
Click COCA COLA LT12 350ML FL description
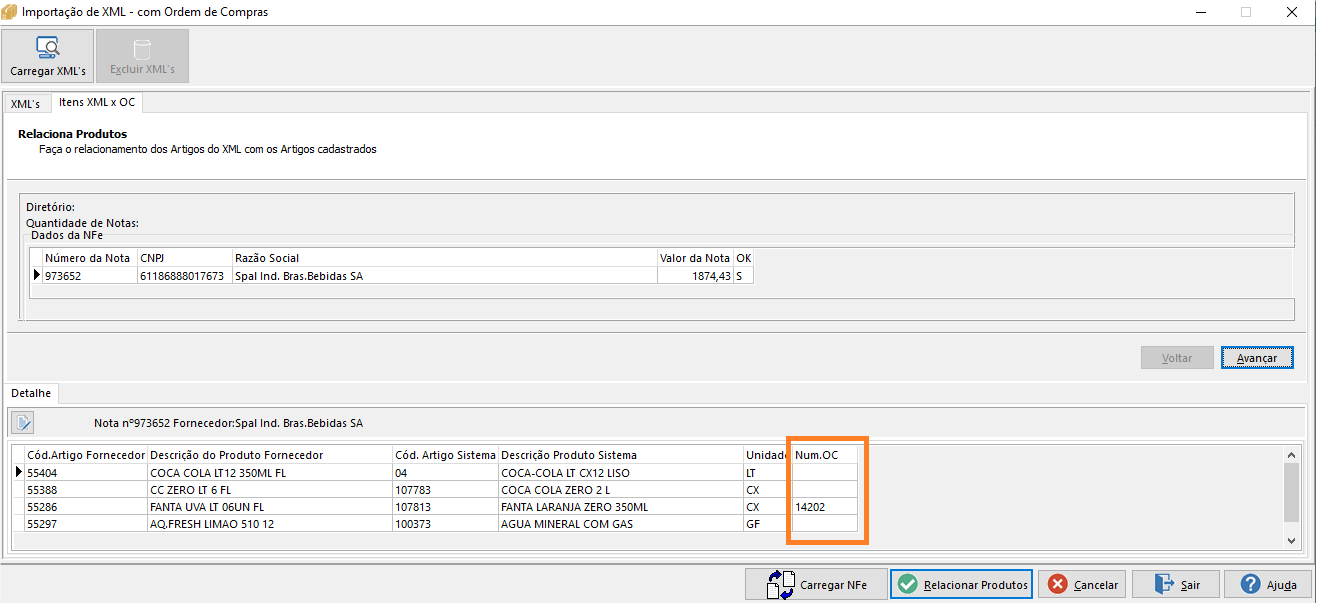pyautogui.click(x=269, y=473)
